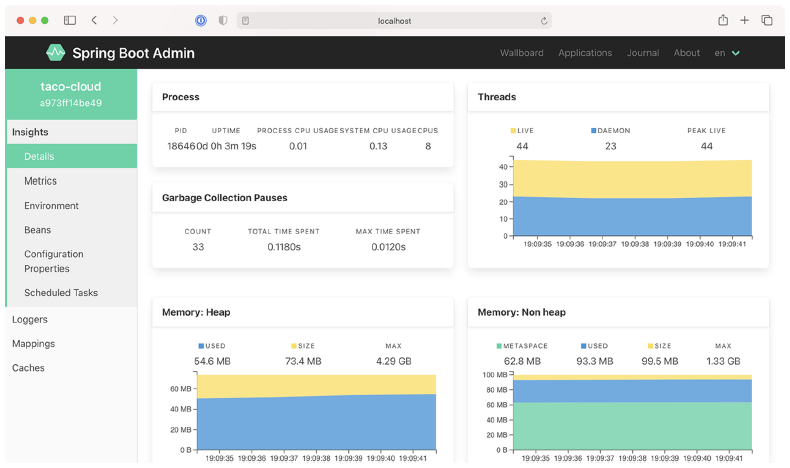Show tab overview icon

tap(767, 20)
